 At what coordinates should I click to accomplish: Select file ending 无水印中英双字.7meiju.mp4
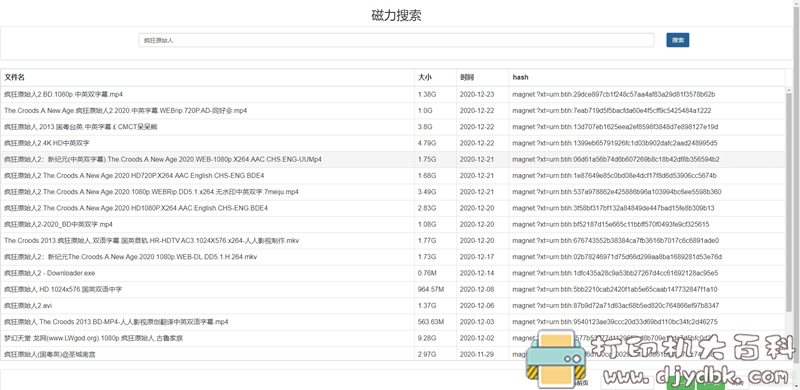[x=152, y=192]
